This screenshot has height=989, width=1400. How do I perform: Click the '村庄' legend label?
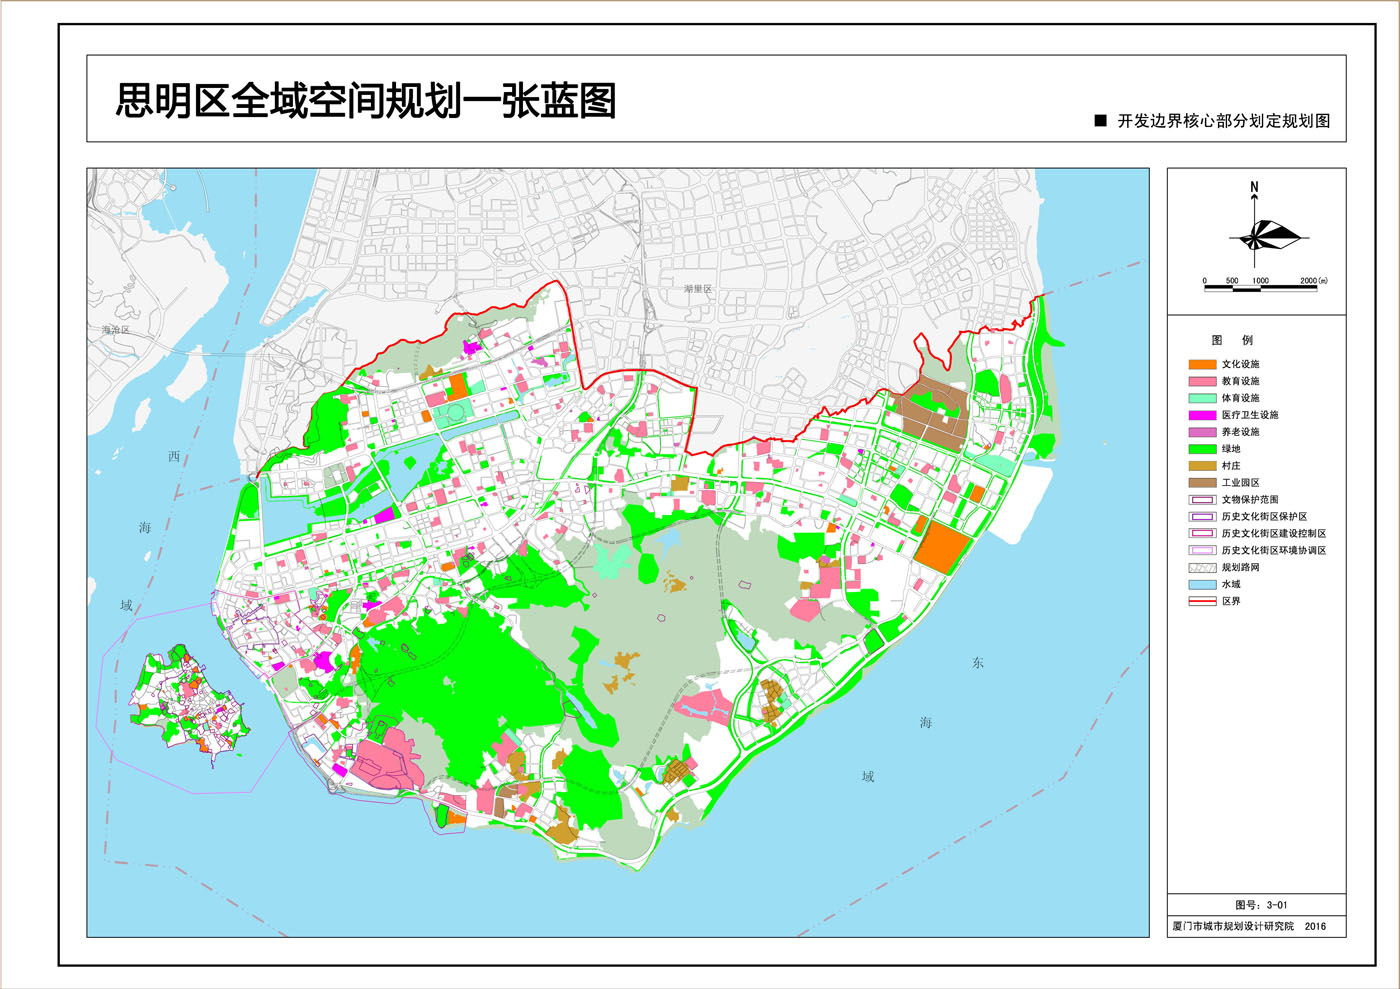tap(1231, 466)
